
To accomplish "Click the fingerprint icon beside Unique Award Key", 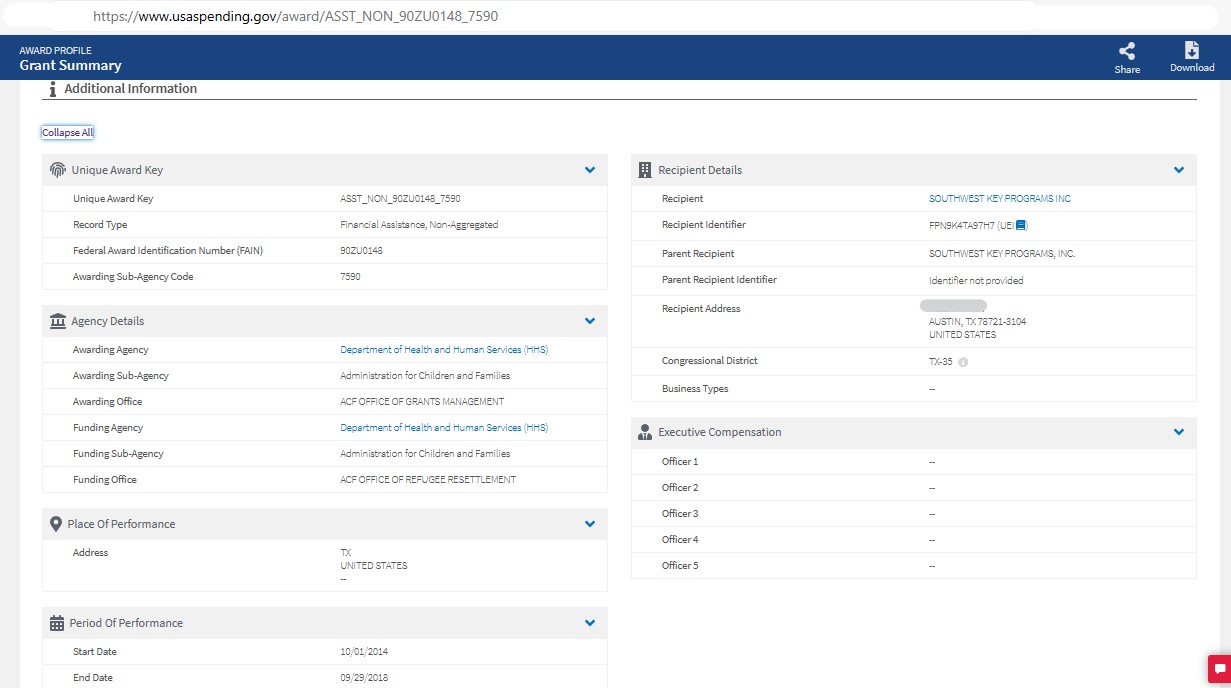I will click(x=58, y=170).
